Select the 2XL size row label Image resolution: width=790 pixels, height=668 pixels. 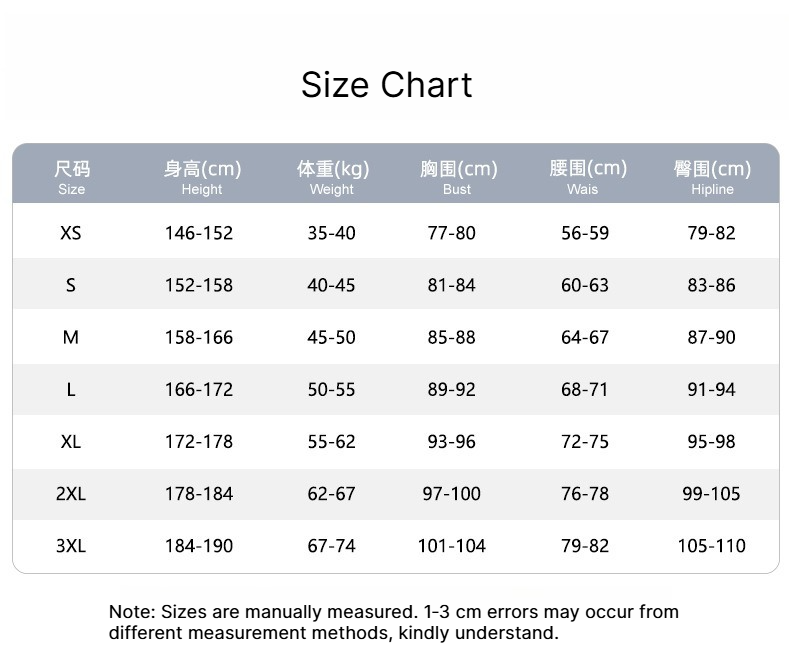(71, 493)
